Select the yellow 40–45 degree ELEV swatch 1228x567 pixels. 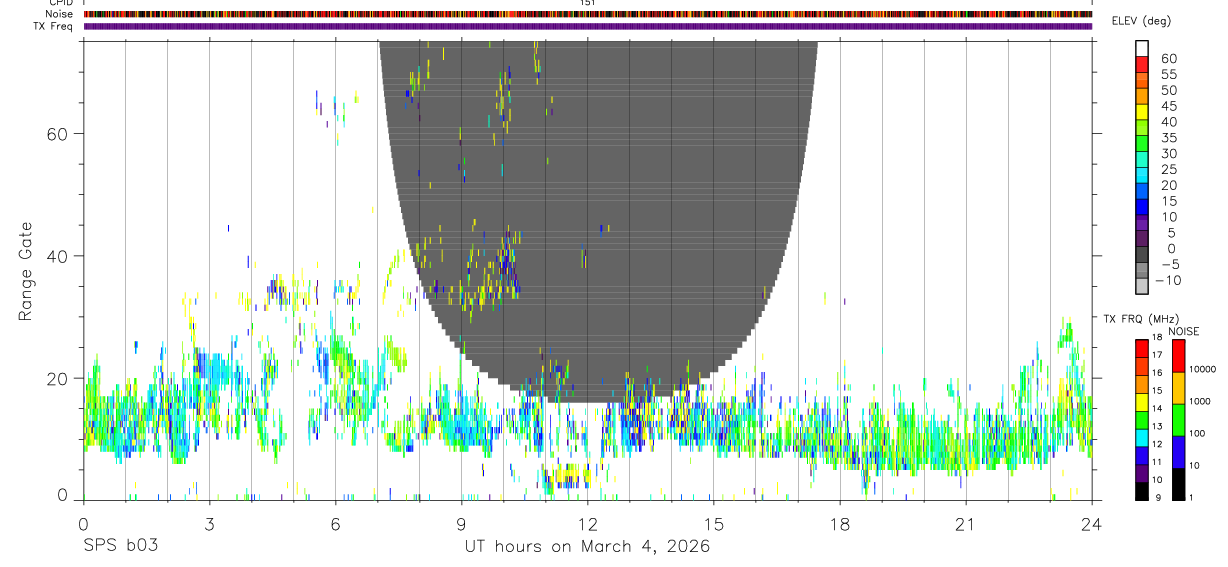pos(1142,113)
